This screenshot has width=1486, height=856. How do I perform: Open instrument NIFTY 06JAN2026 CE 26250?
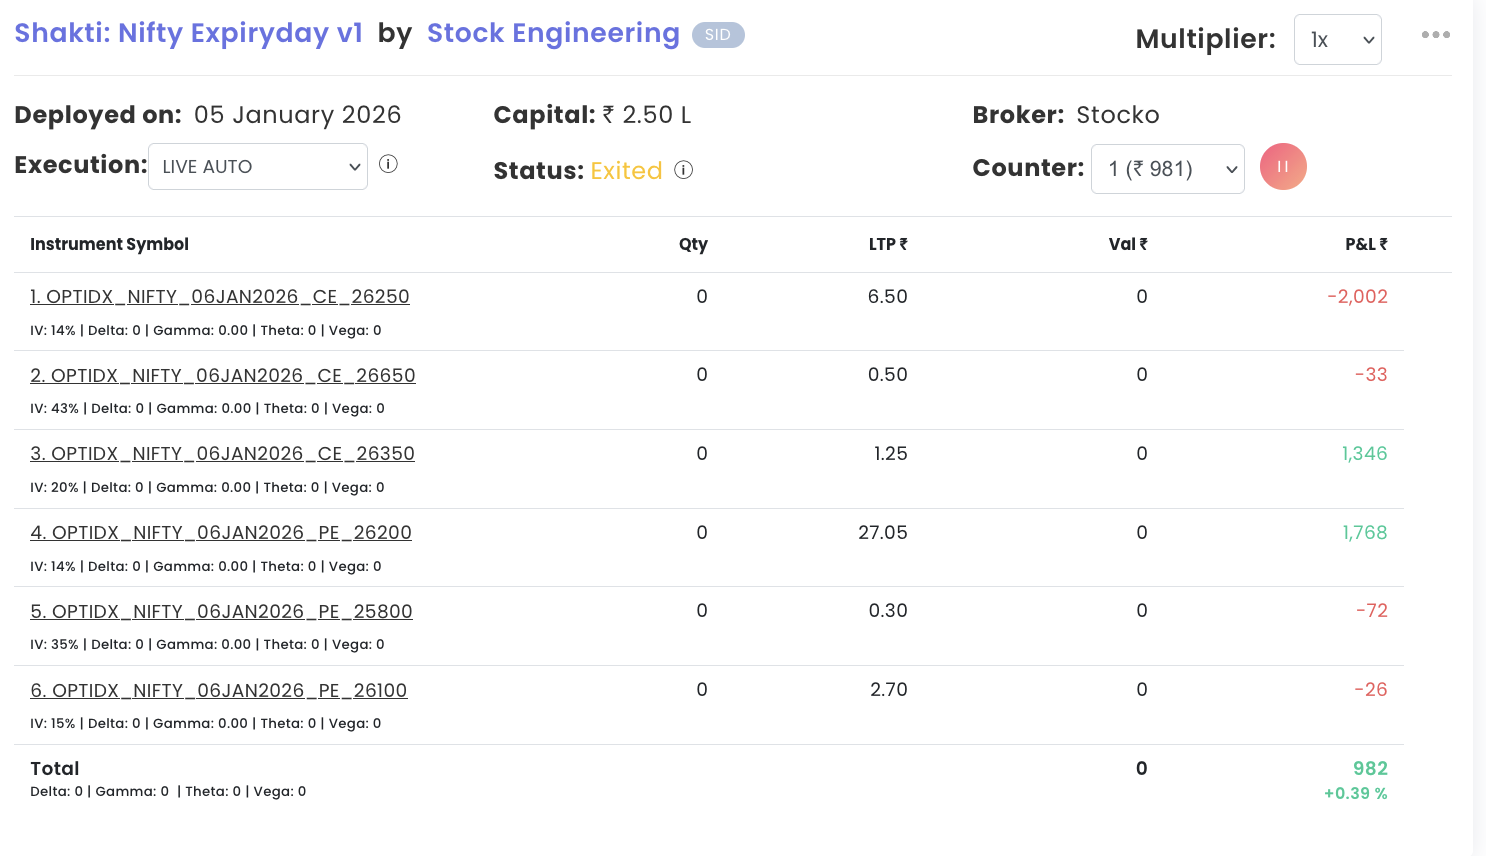[x=220, y=297]
